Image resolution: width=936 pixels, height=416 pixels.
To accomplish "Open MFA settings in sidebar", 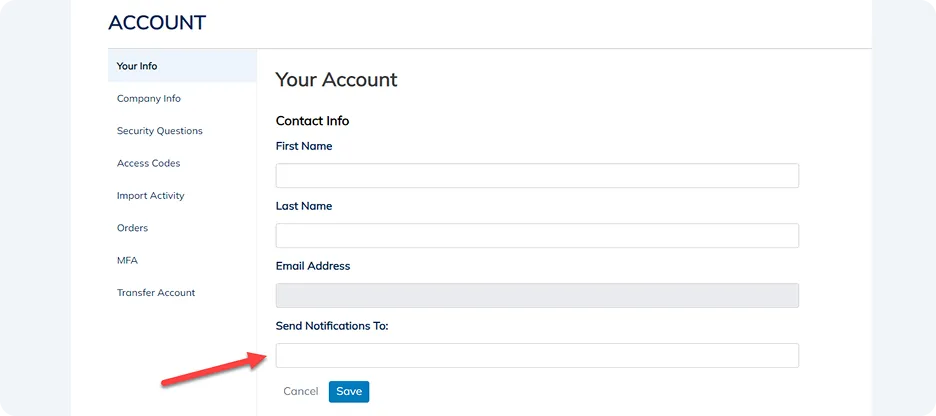I will pos(127,260).
